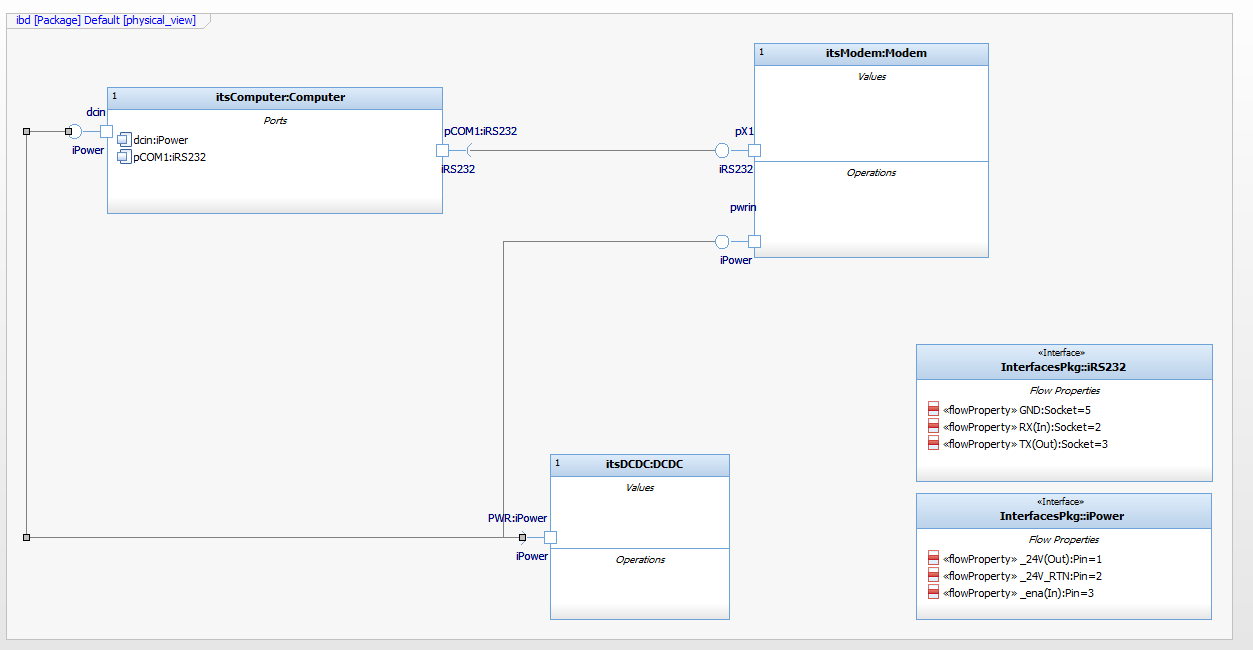Select the PWR:iPower port on the DCDC block
The image size is (1253, 650).
(548, 537)
